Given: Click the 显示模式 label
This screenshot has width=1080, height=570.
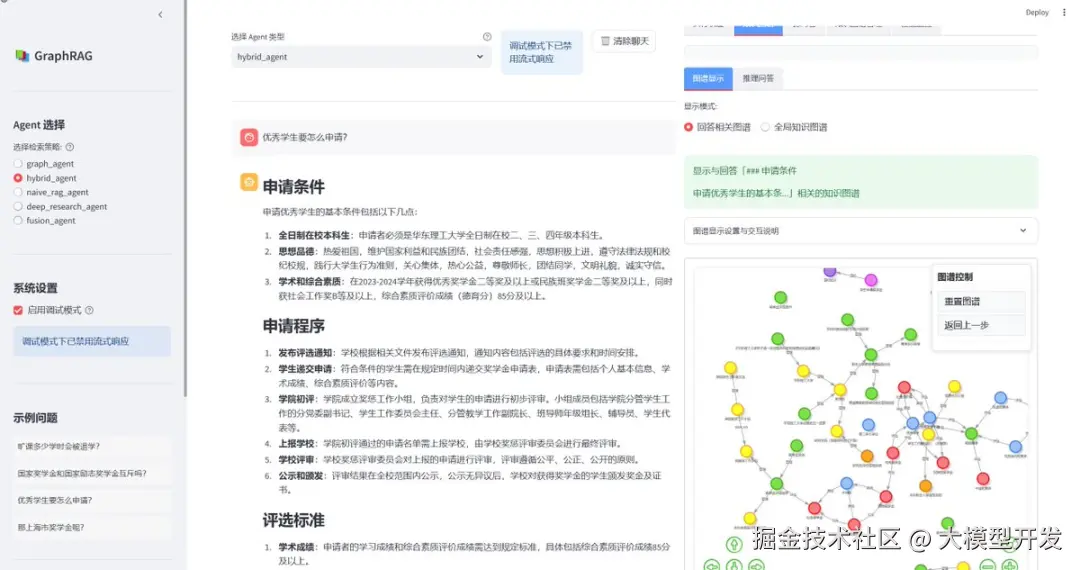Looking at the screenshot, I should (x=700, y=106).
